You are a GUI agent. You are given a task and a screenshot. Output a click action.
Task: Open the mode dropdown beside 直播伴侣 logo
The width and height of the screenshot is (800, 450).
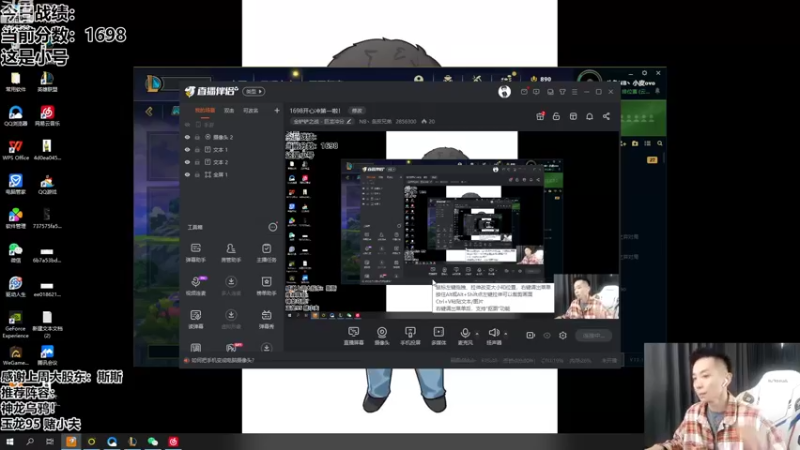click(x=254, y=91)
